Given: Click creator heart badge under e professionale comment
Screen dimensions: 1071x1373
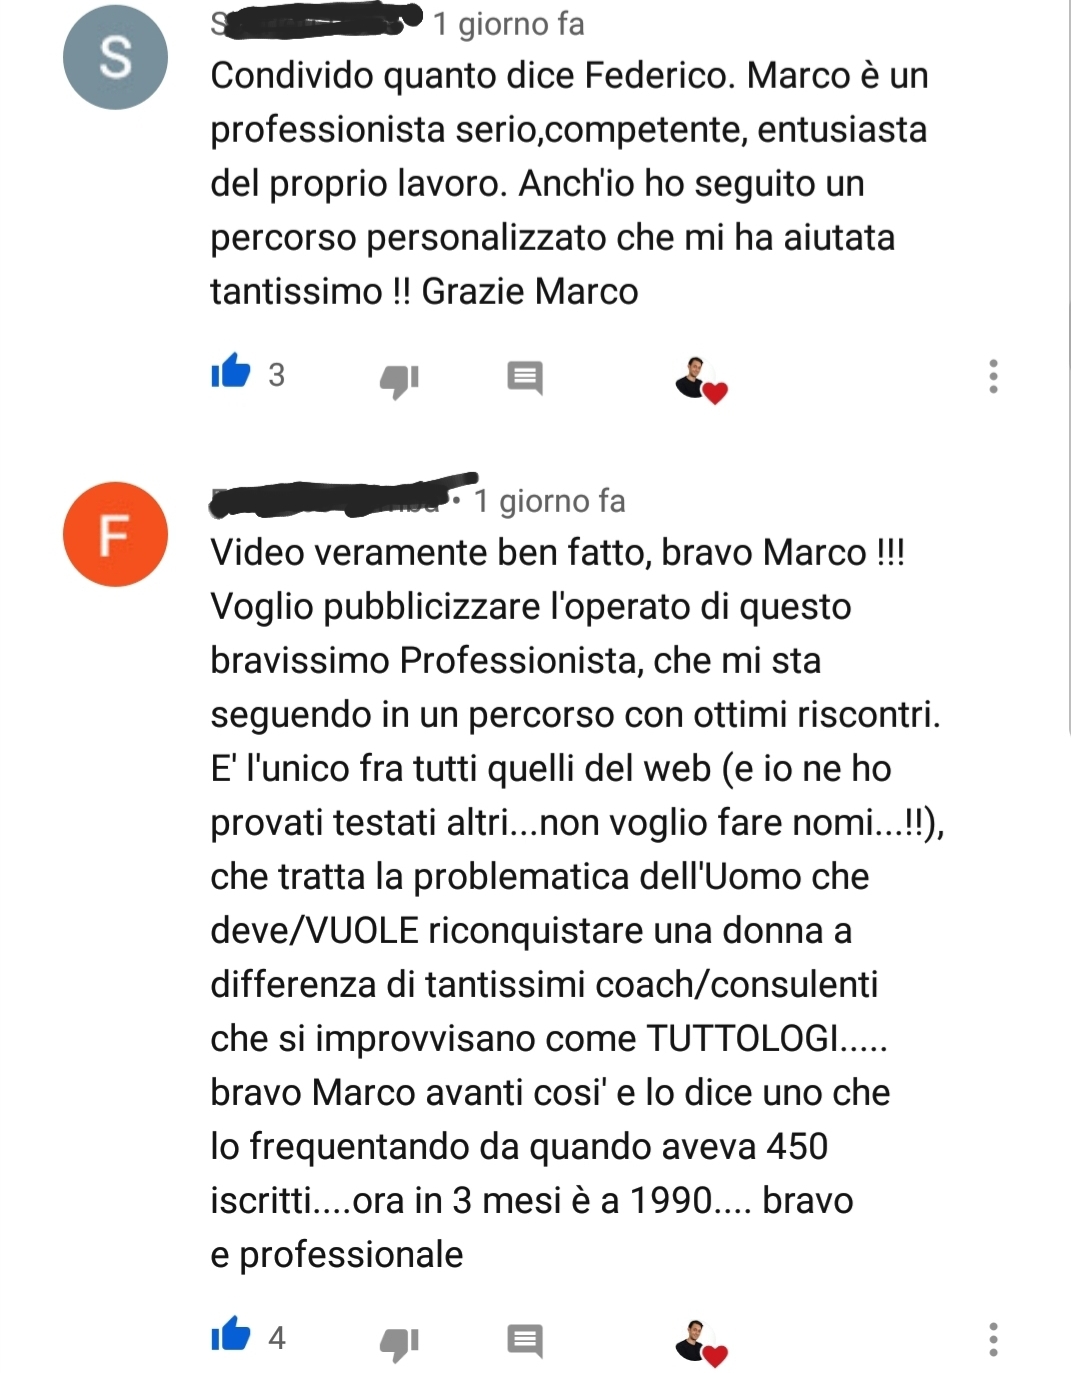Looking at the screenshot, I should [701, 1343].
